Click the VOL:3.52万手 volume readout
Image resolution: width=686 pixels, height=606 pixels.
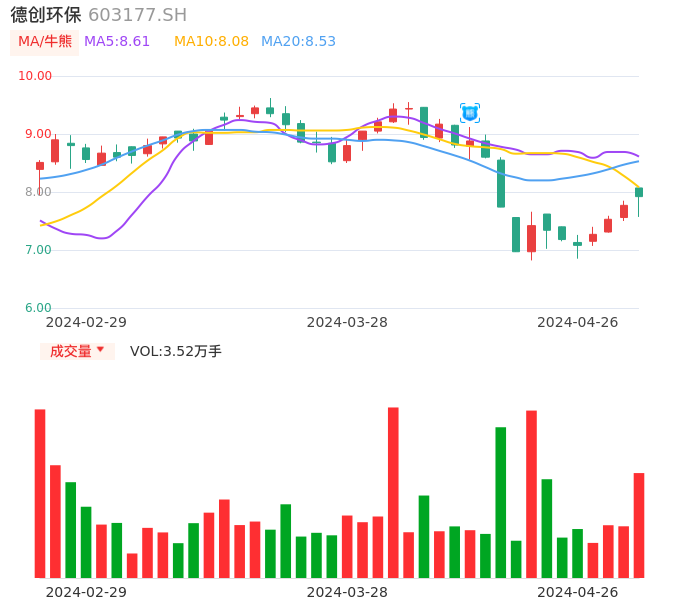pos(176,351)
